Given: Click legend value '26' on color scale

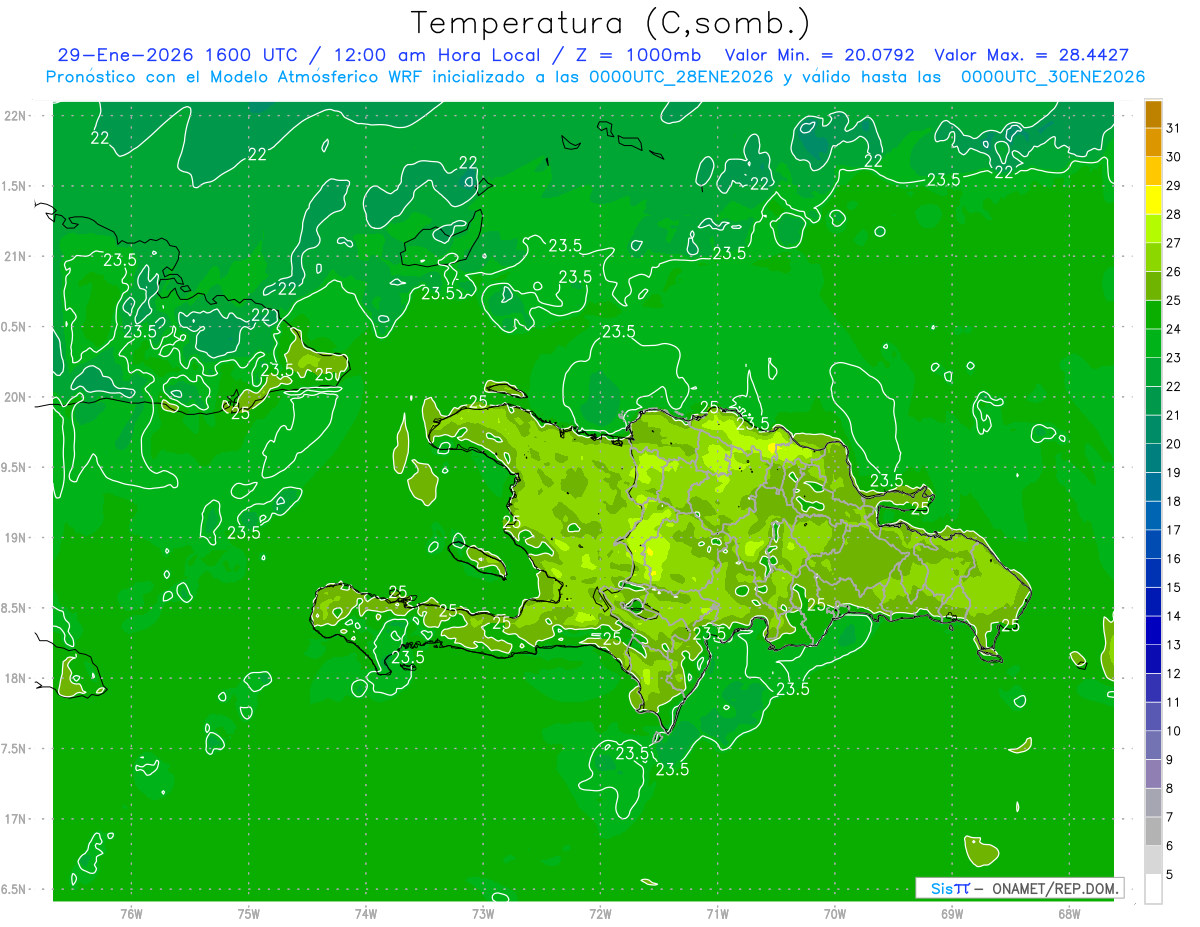Looking at the screenshot, I should pyautogui.click(x=1174, y=271).
